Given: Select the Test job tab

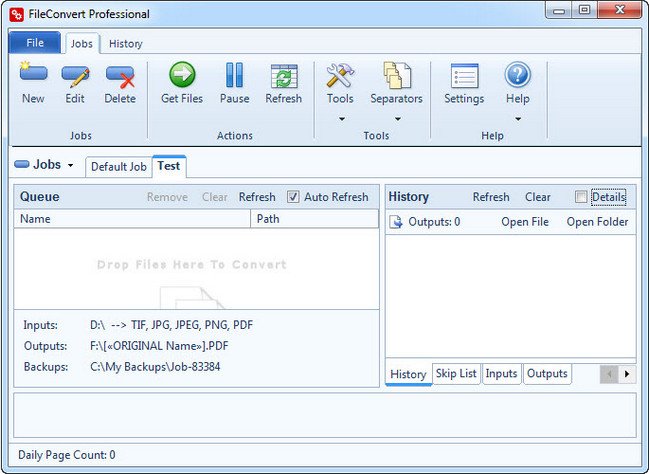Looking at the screenshot, I should (169, 166).
